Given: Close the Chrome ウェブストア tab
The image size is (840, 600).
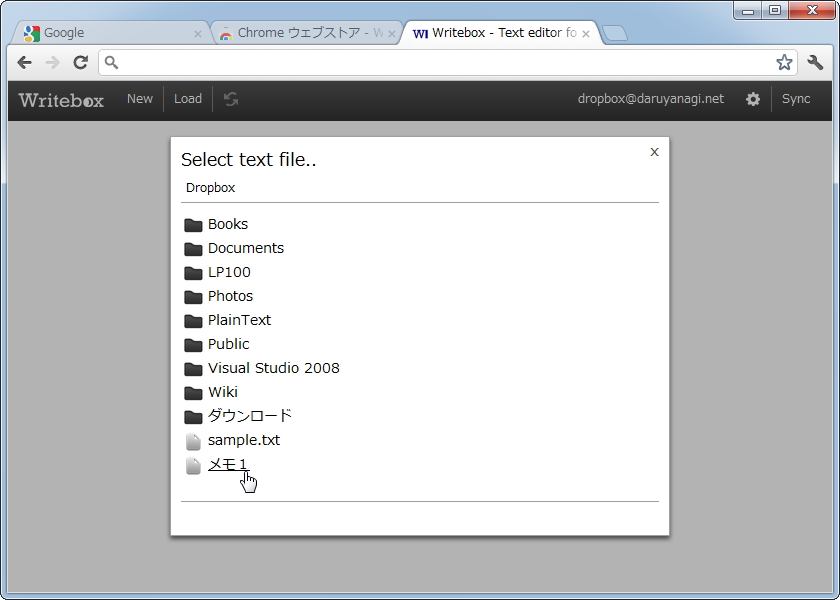Looking at the screenshot, I should (392, 34).
